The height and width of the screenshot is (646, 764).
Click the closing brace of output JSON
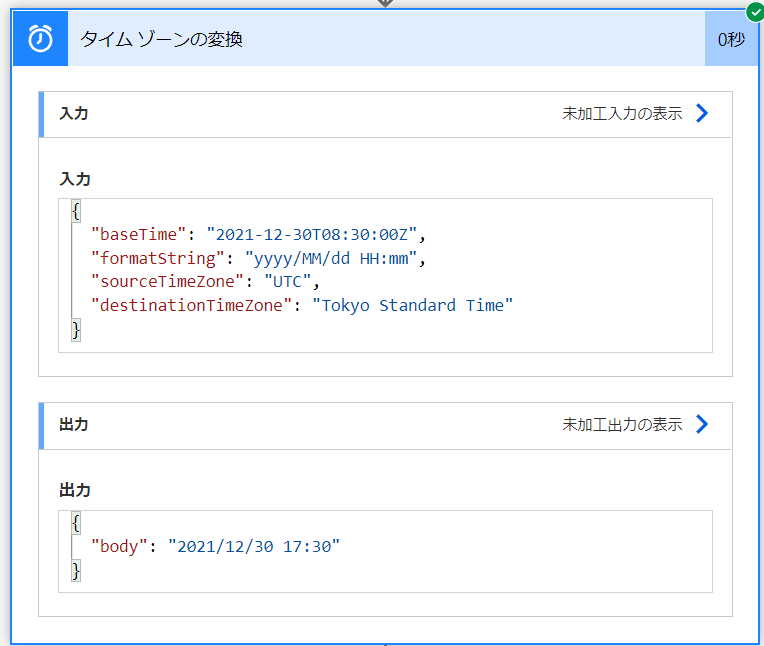point(76,570)
